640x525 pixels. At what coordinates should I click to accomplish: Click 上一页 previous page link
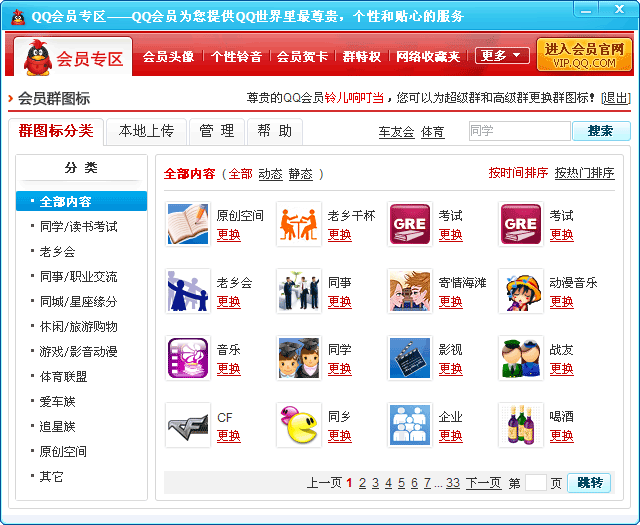[x=324, y=483]
